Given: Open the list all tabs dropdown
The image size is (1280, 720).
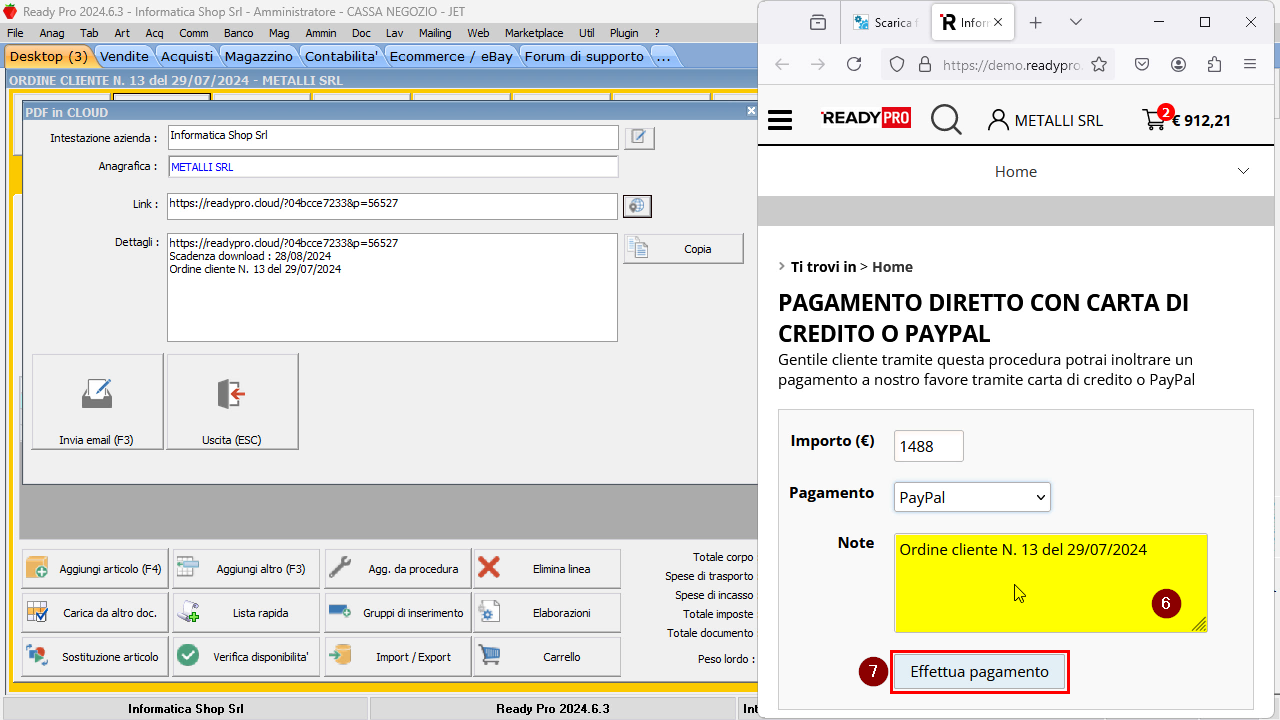Looking at the screenshot, I should click(1076, 22).
